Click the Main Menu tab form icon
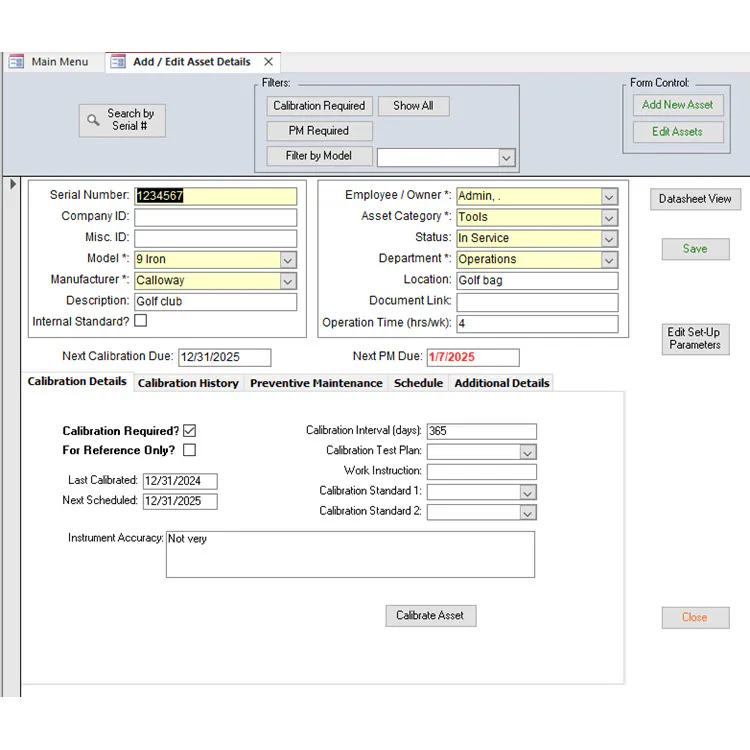This screenshot has height=750, width=750. [16, 62]
